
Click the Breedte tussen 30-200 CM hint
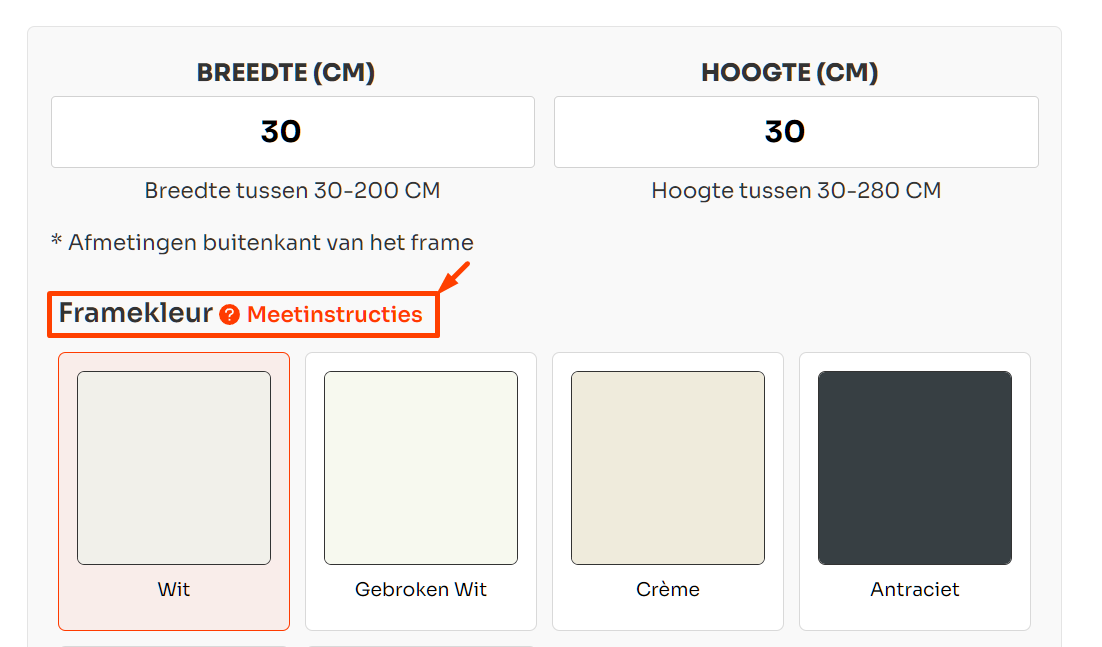tap(292, 190)
